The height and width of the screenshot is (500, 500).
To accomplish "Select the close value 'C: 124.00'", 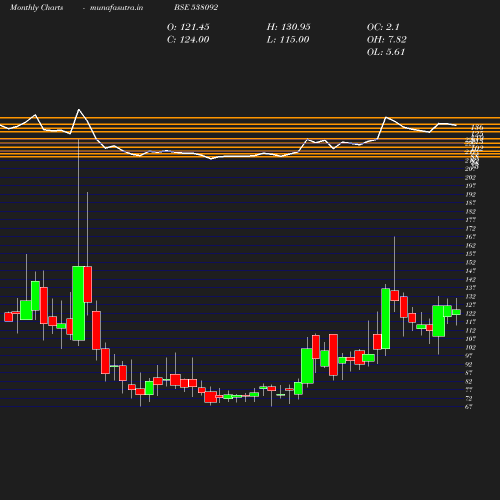I will pos(188,40).
